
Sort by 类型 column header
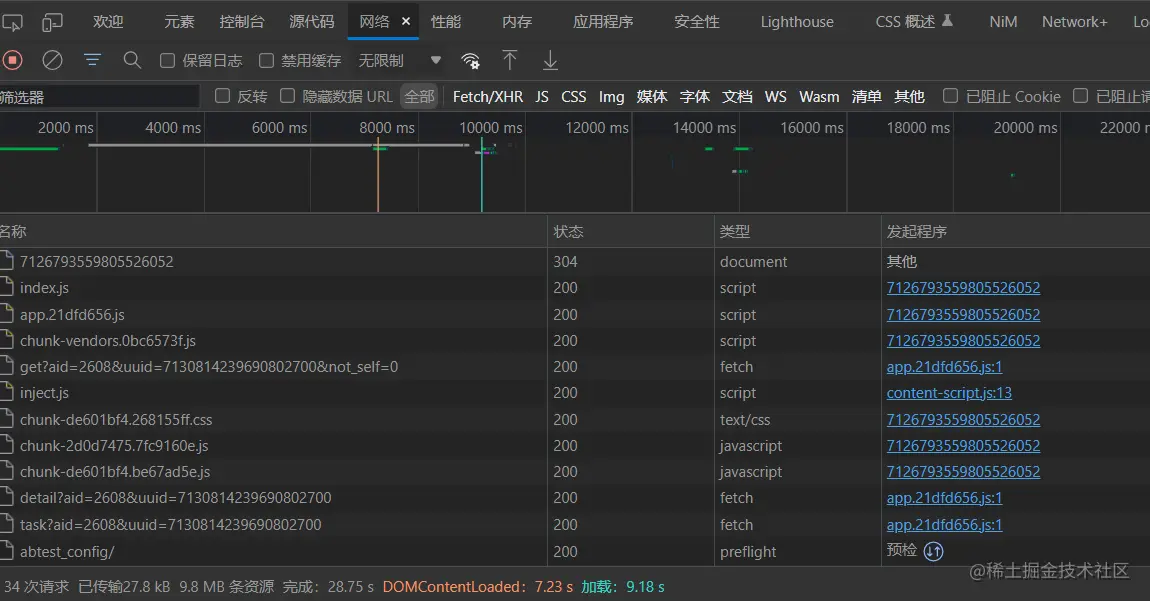click(x=798, y=231)
